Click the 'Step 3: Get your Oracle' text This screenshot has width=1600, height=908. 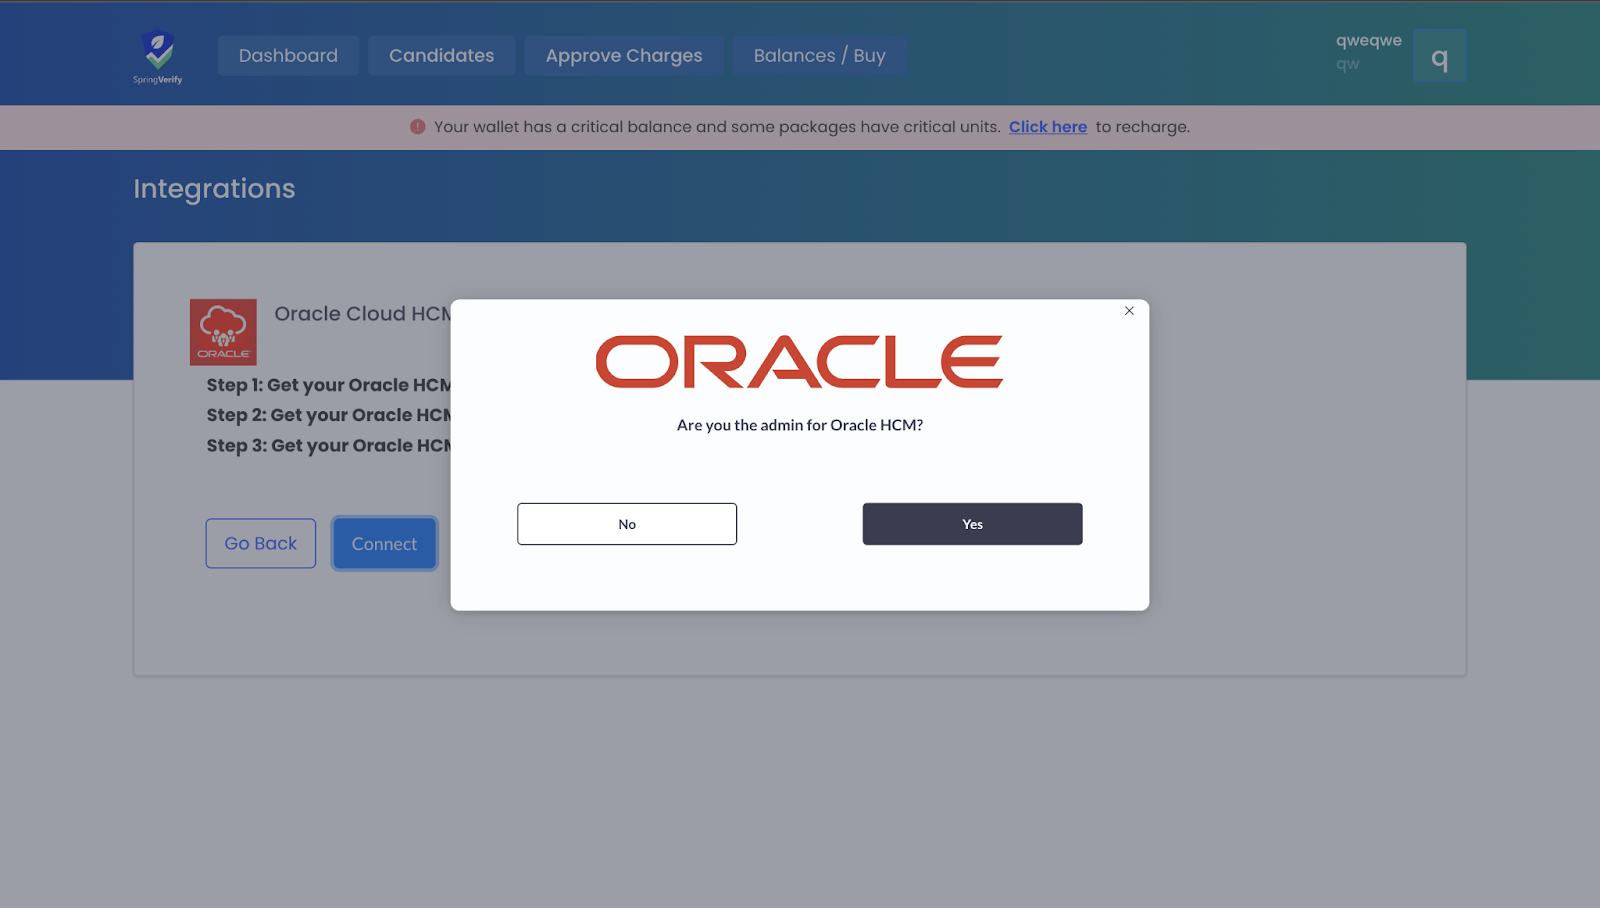[329, 446]
